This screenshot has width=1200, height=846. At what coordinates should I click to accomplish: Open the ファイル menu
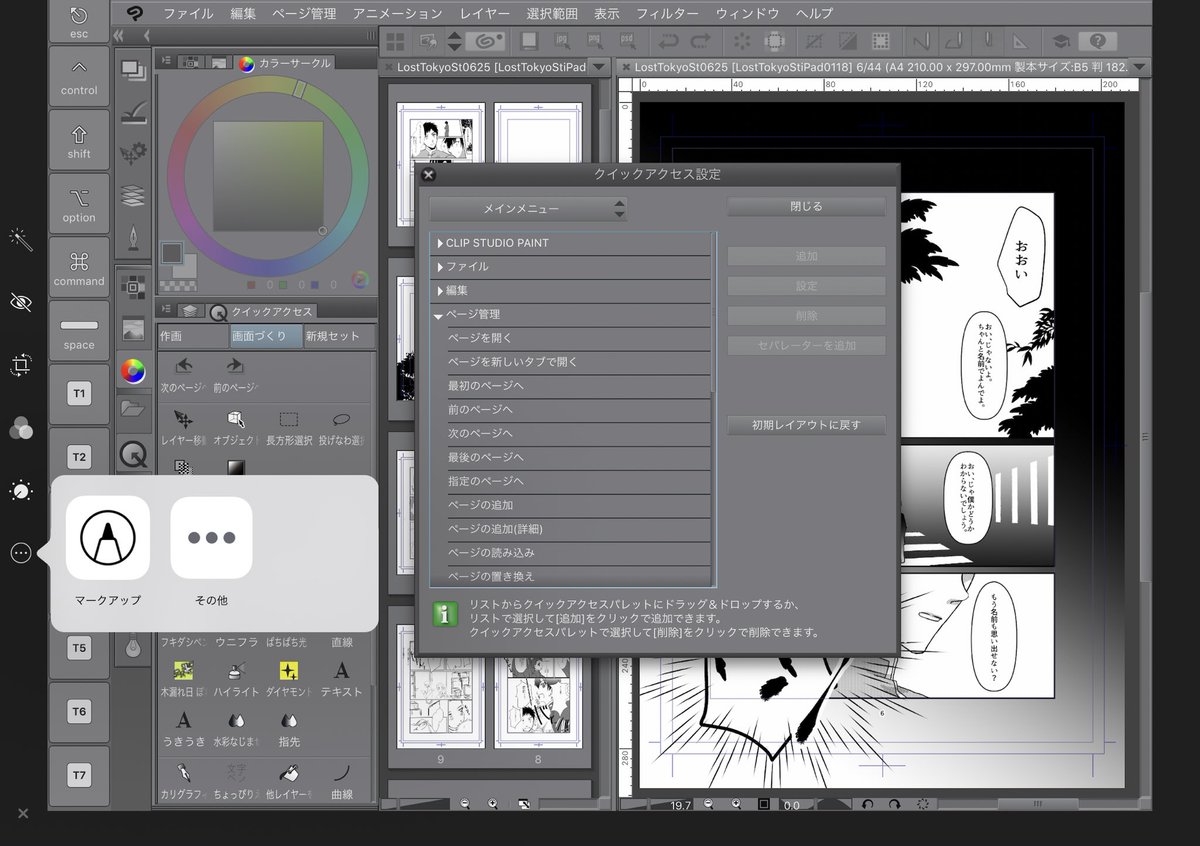click(x=188, y=14)
